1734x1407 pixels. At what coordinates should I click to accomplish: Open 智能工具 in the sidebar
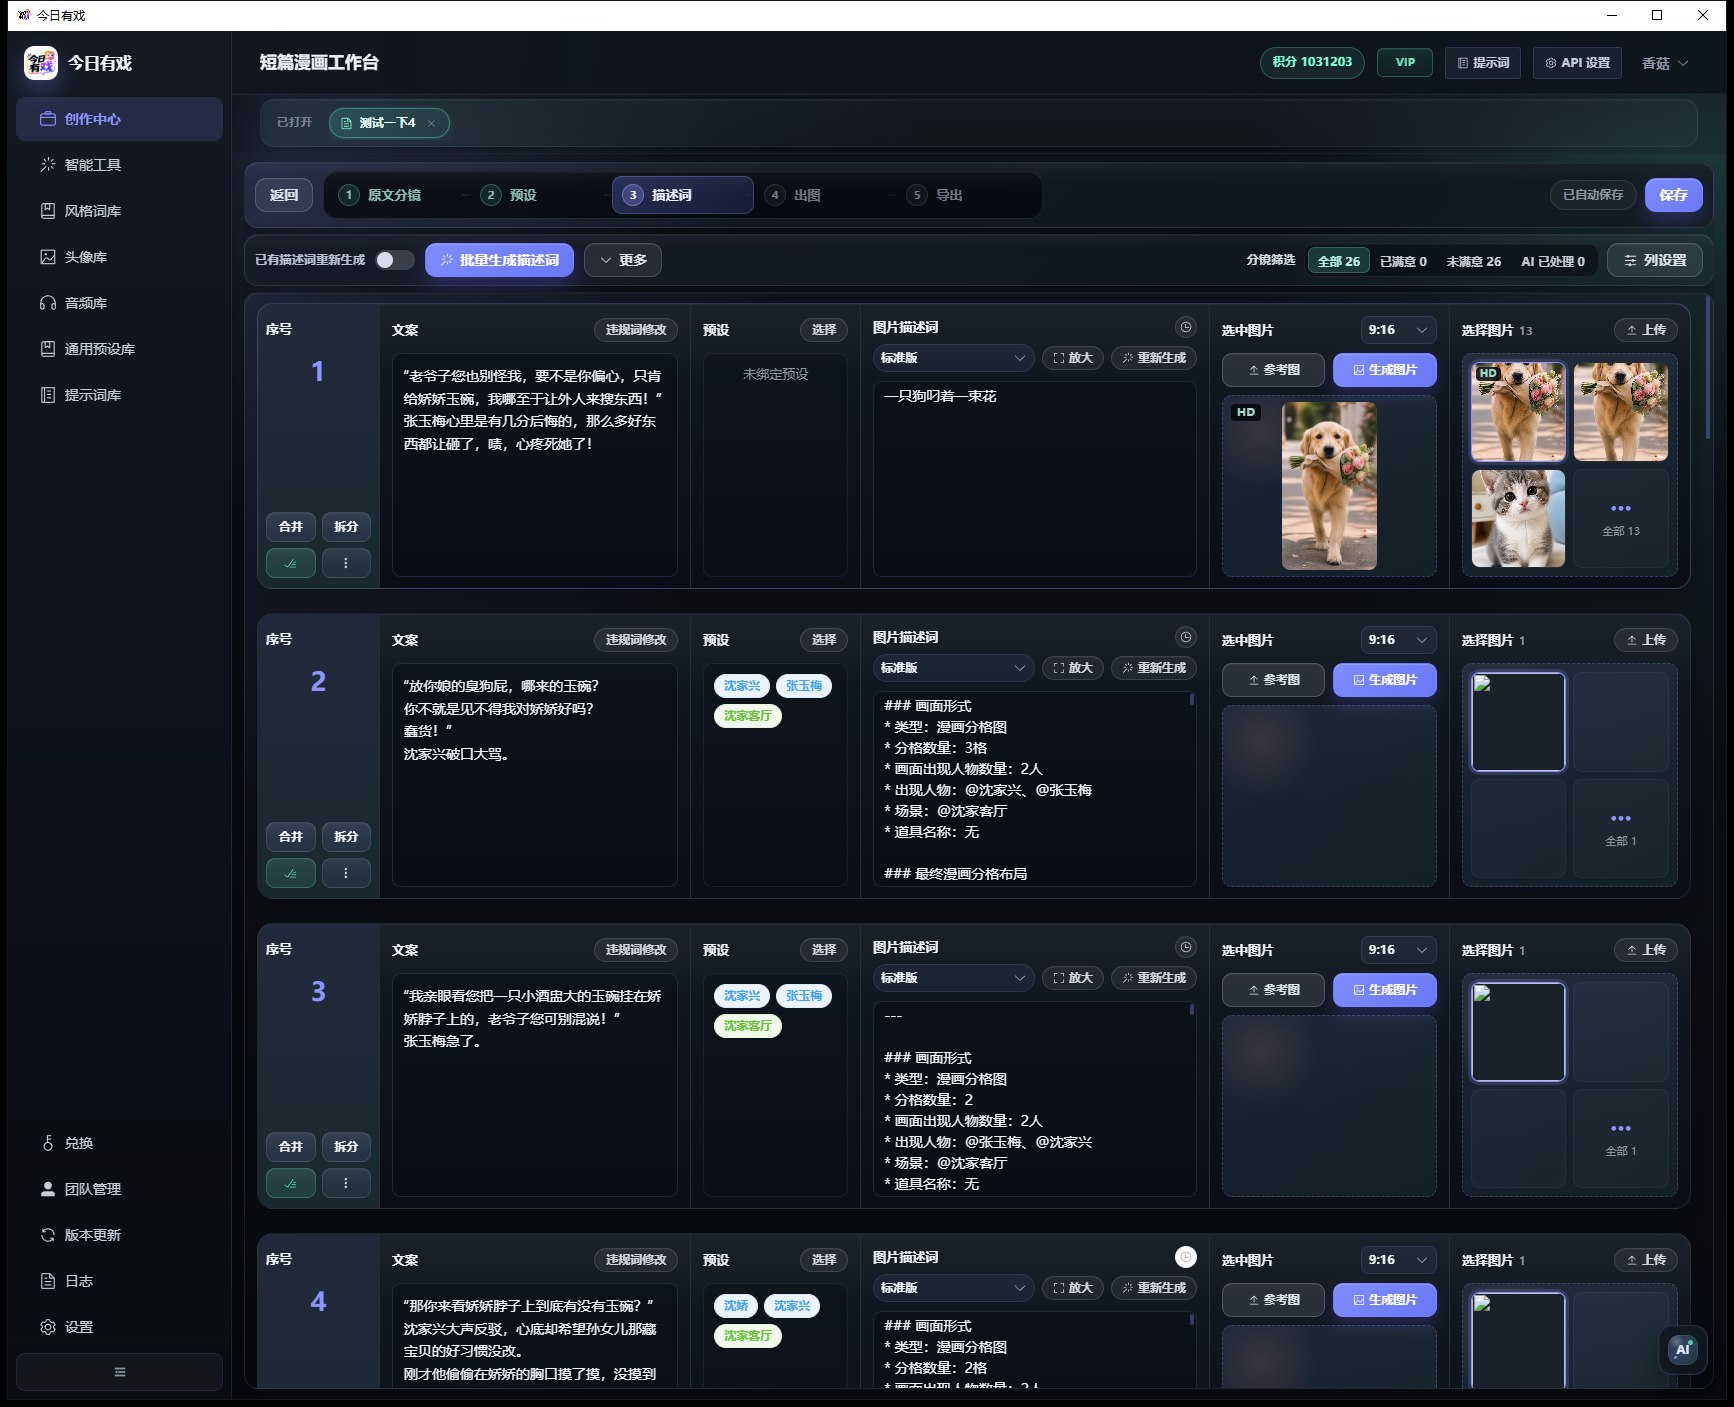click(119, 165)
